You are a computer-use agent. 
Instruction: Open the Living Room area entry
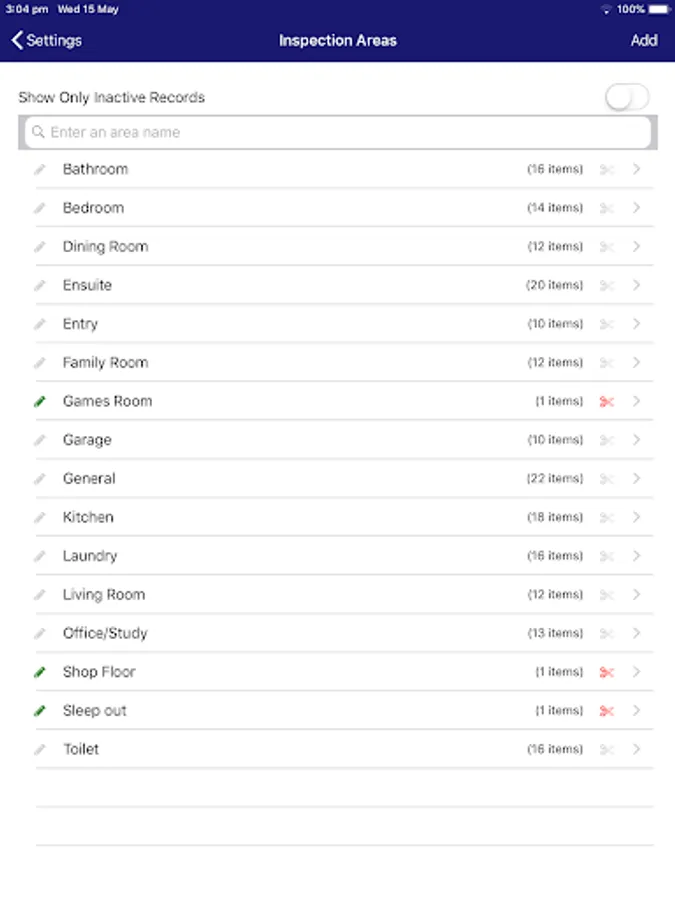(x=104, y=594)
